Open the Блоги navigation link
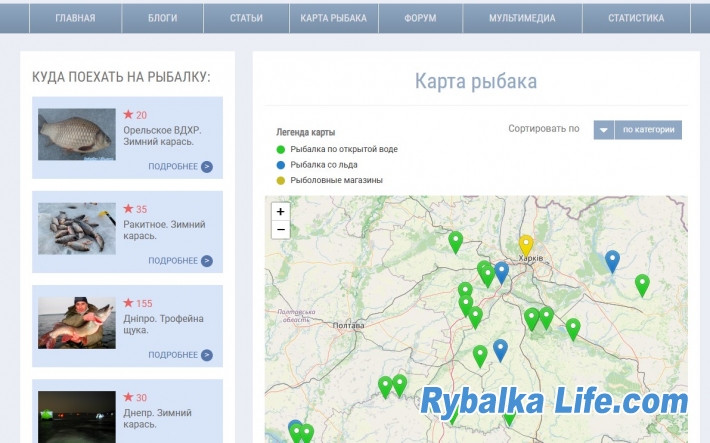Viewport: 710px width, 443px height. 163,18
